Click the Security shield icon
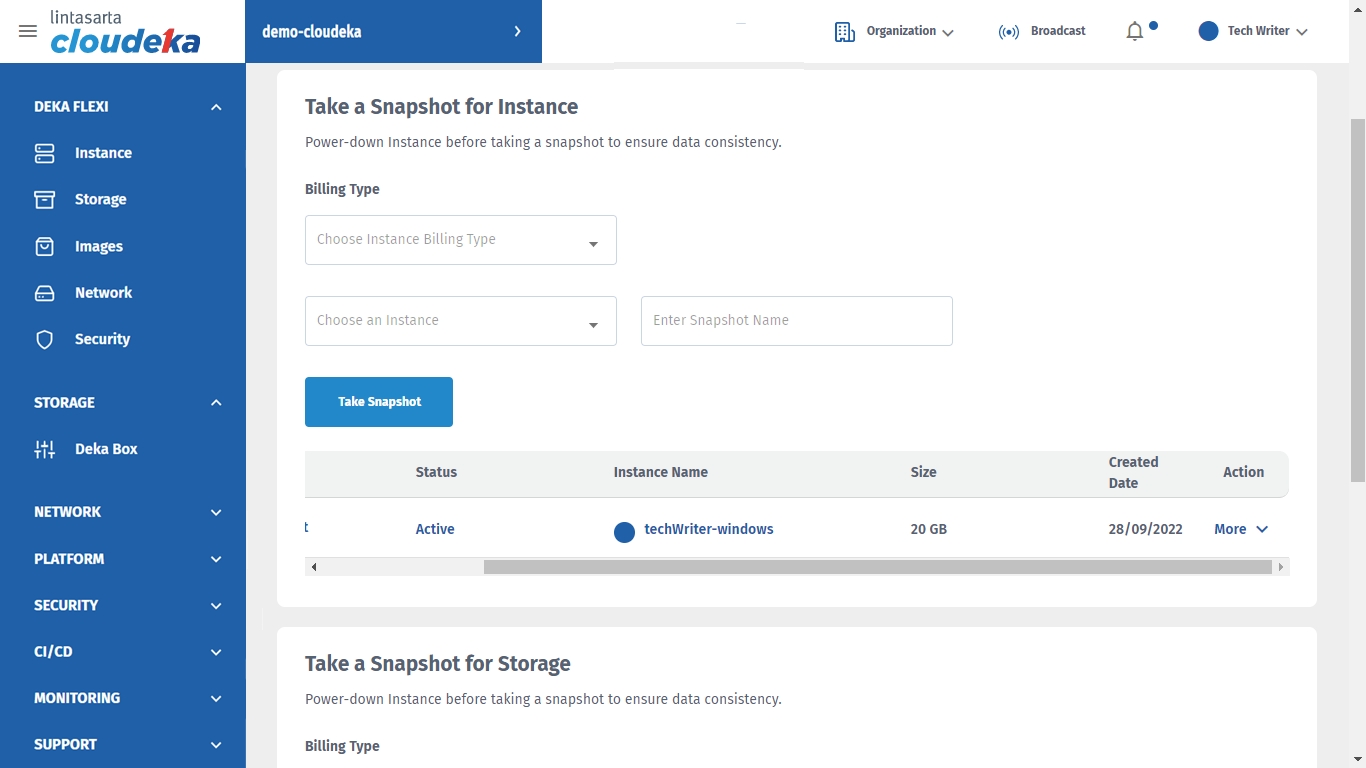Viewport: 1366px width, 768px height. (45, 340)
